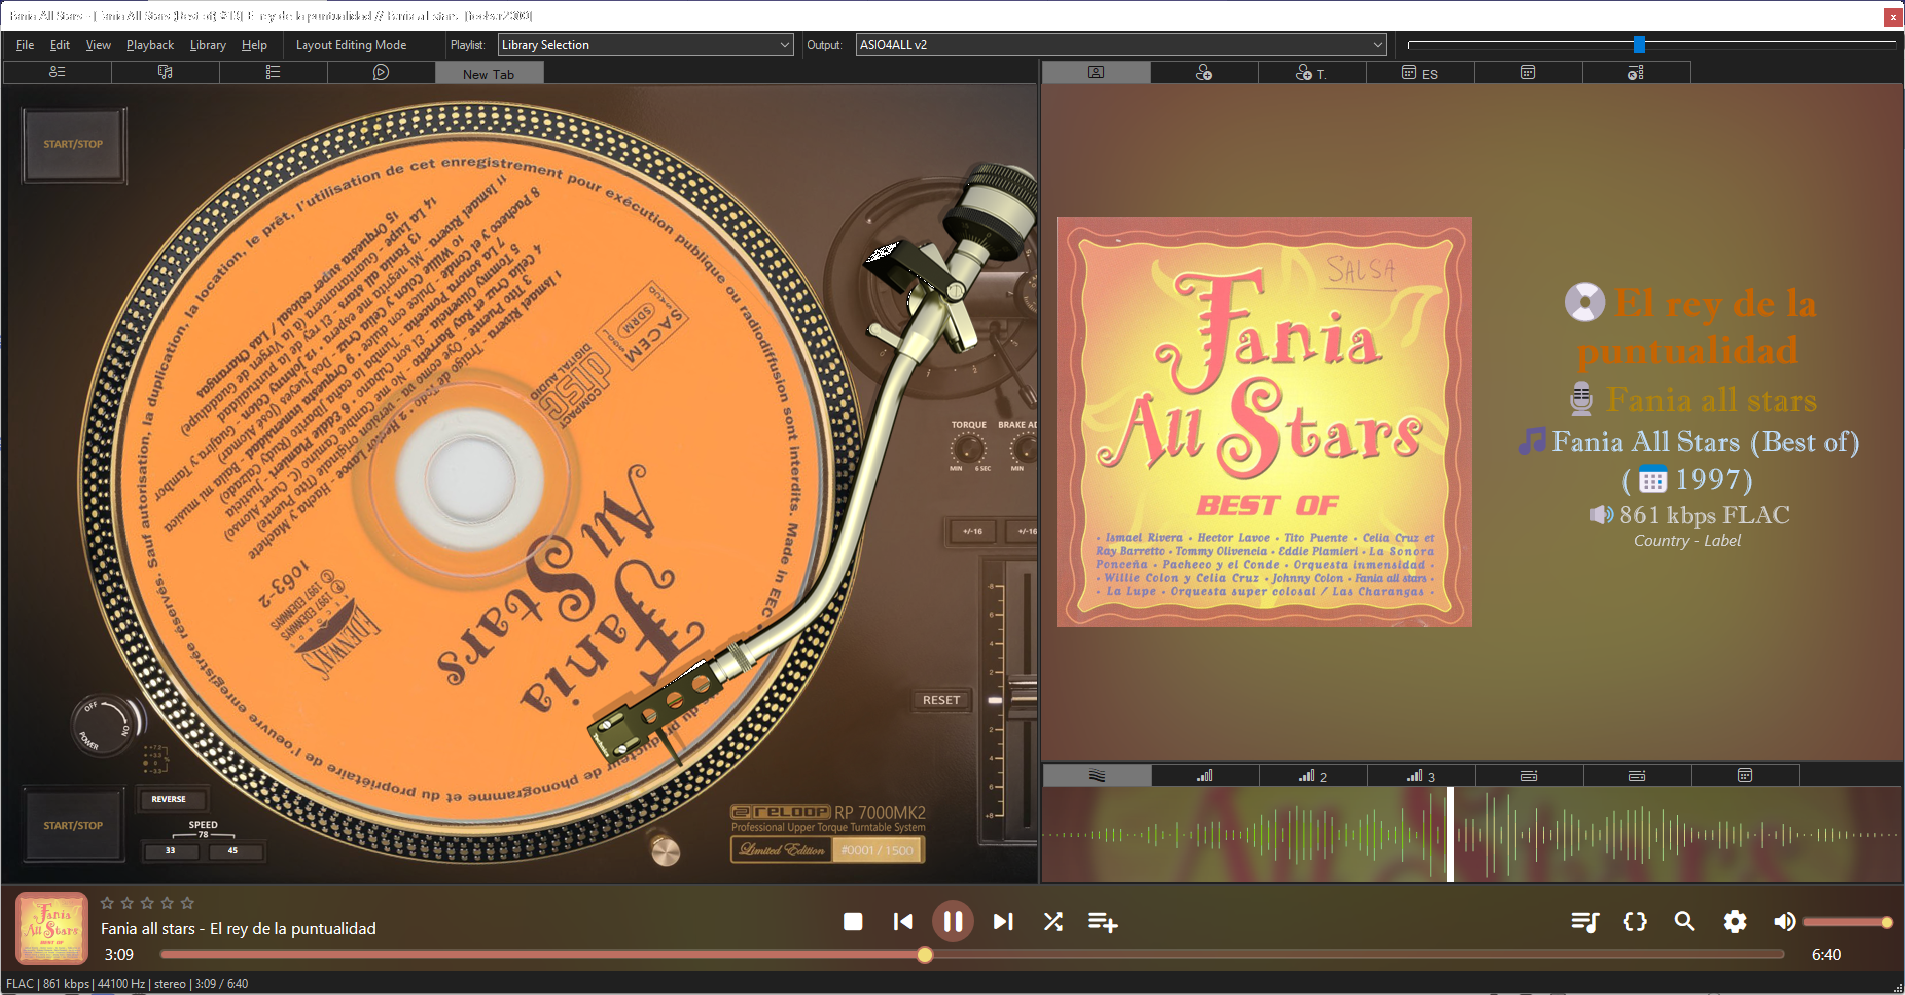The height and width of the screenshot is (995, 1905).
Task: Open the View menu
Action: coord(98,45)
